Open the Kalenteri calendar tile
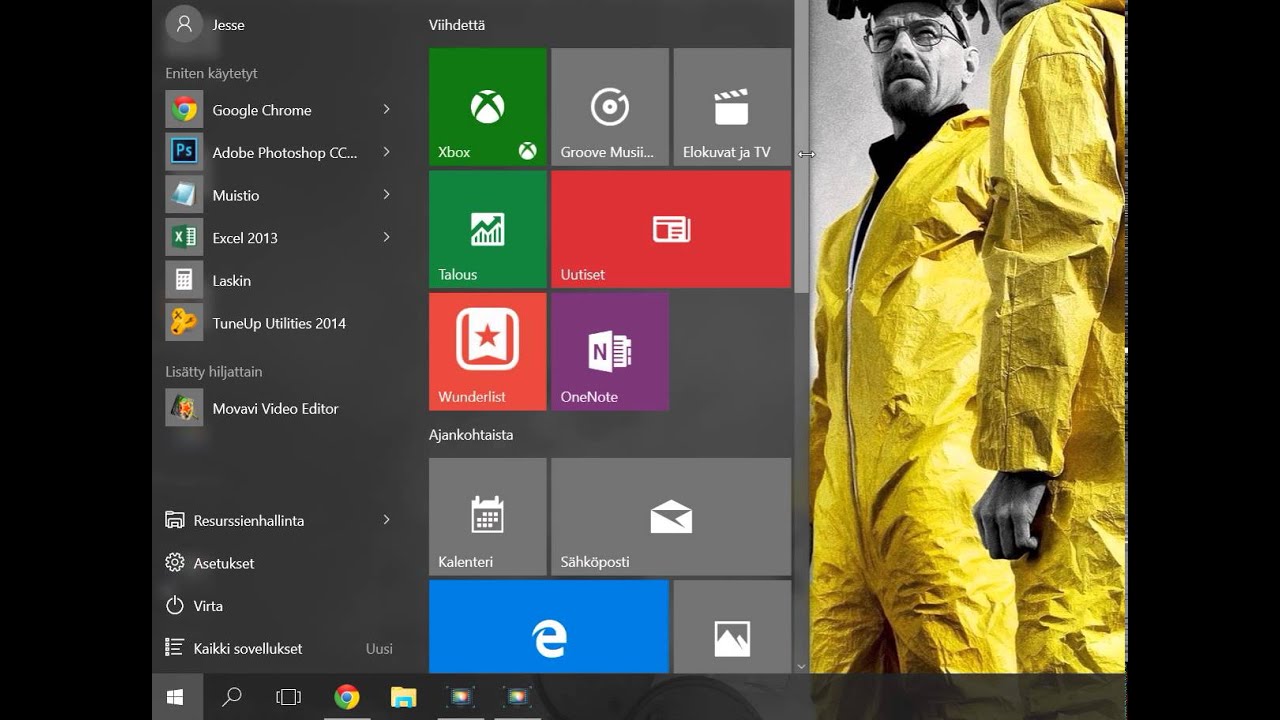The width and height of the screenshot is (1280, 720). 488,517
